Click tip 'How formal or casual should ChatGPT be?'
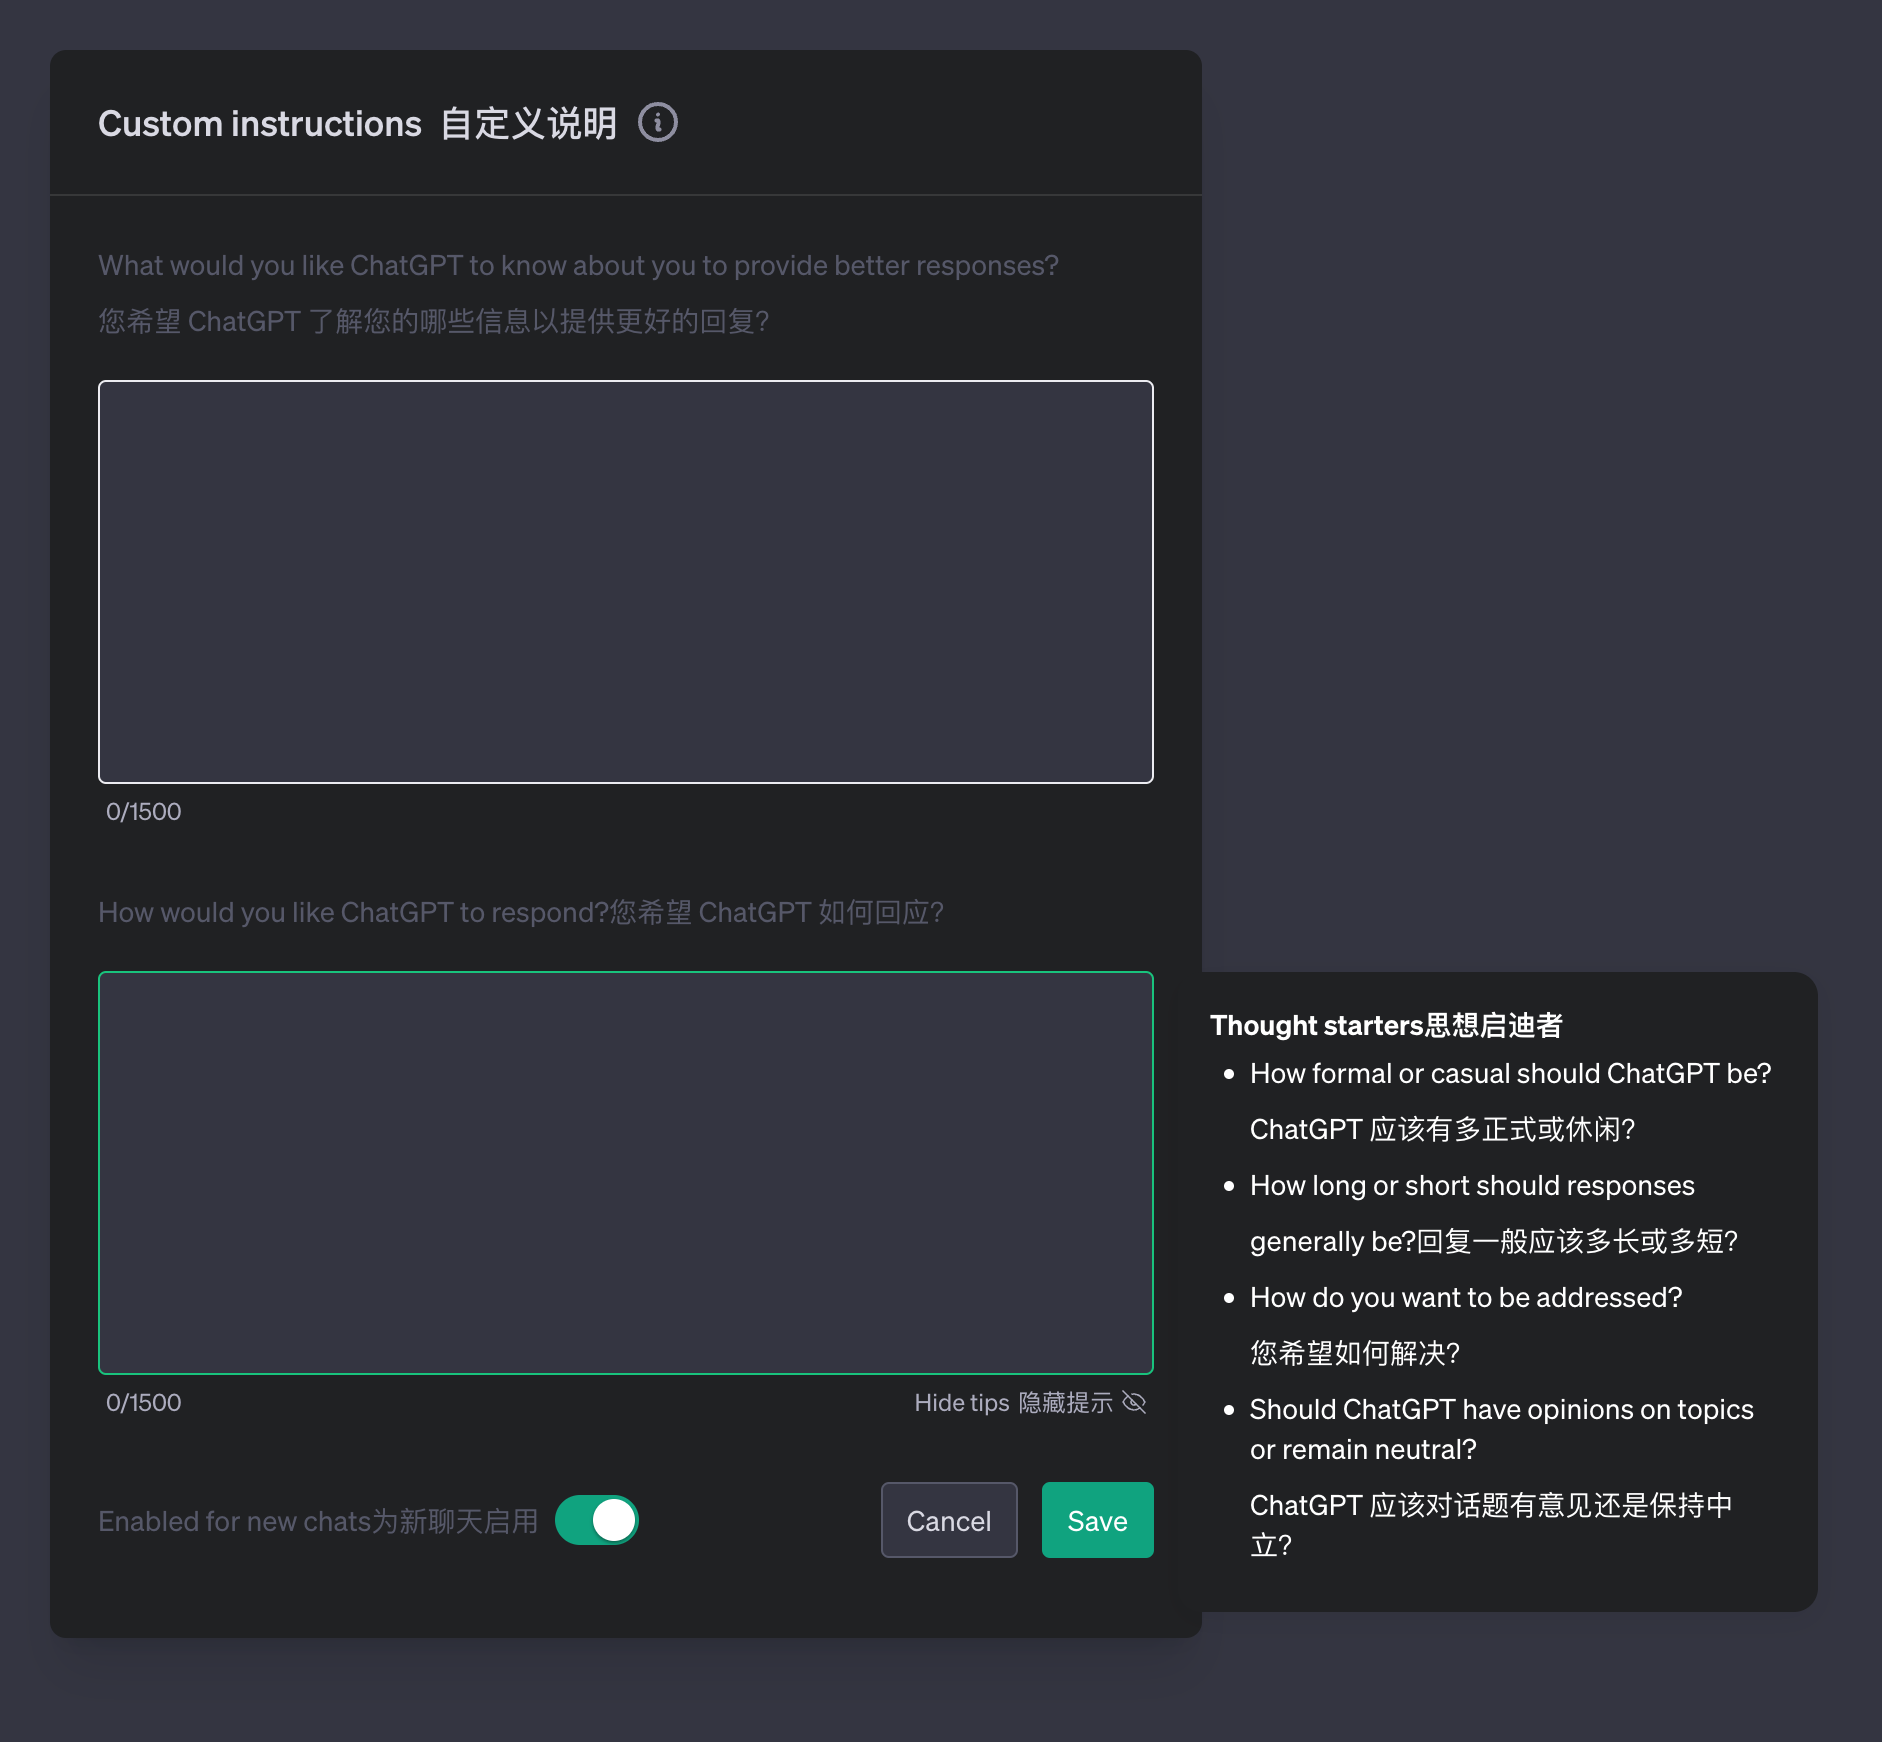 [1510, 1074]
